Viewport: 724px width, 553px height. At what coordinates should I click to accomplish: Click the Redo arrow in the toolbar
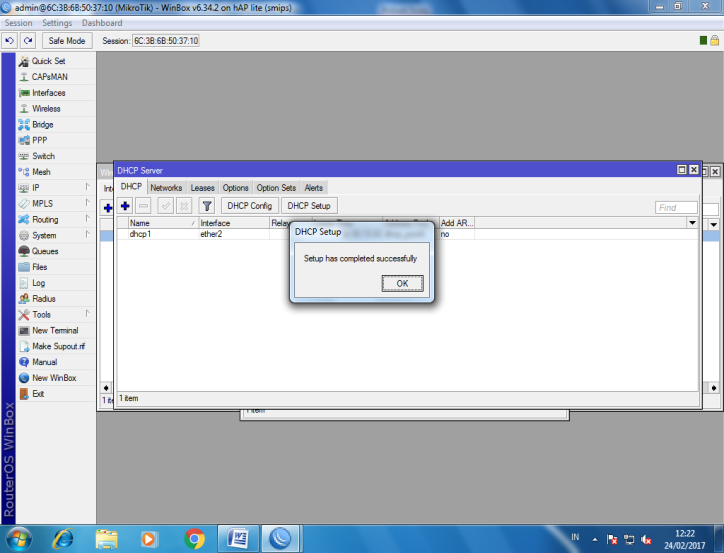point(28,41)
